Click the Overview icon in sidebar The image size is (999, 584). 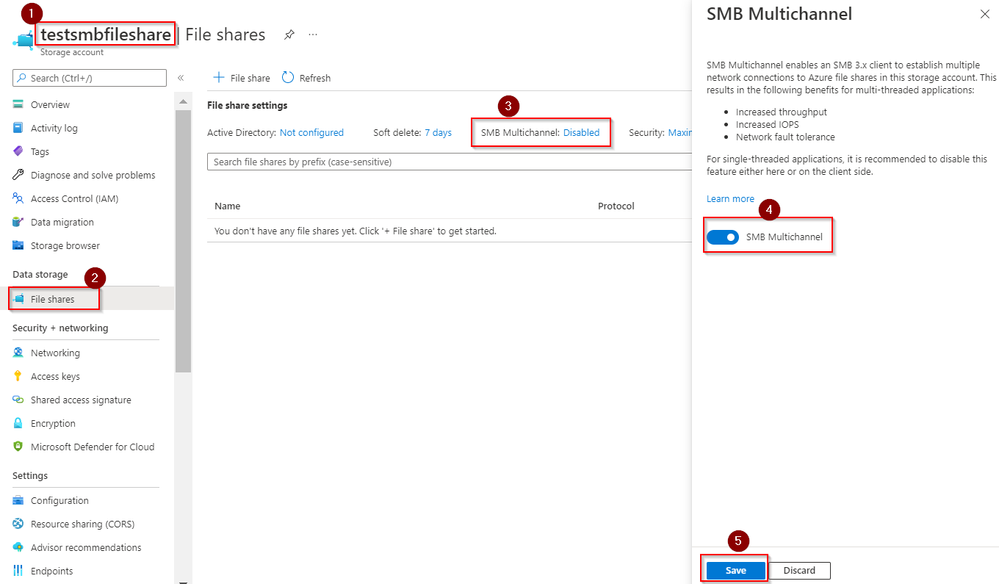(18, 104)
